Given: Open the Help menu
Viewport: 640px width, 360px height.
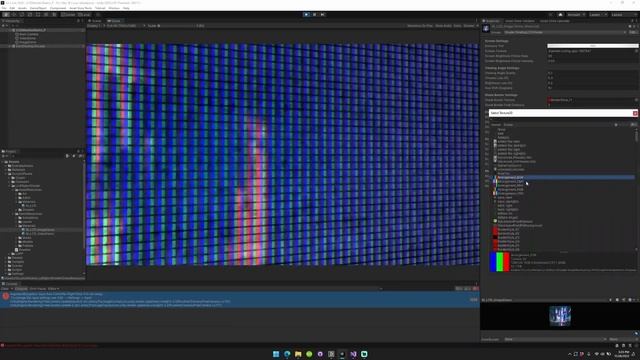Looking at the screenshot, I should (x=126, y=8).
